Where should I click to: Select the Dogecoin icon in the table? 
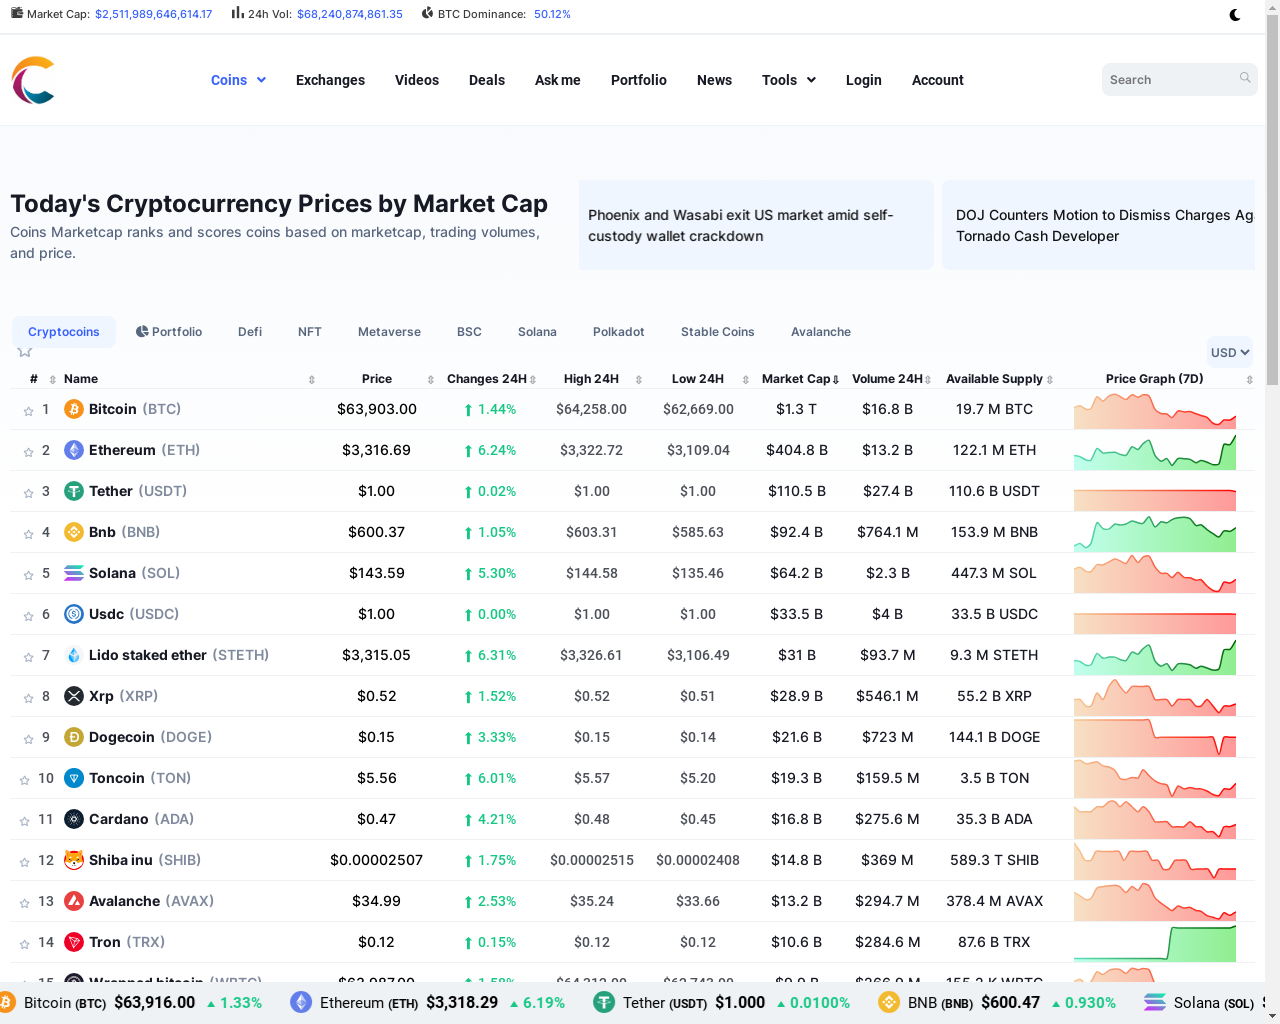[73, 737]
